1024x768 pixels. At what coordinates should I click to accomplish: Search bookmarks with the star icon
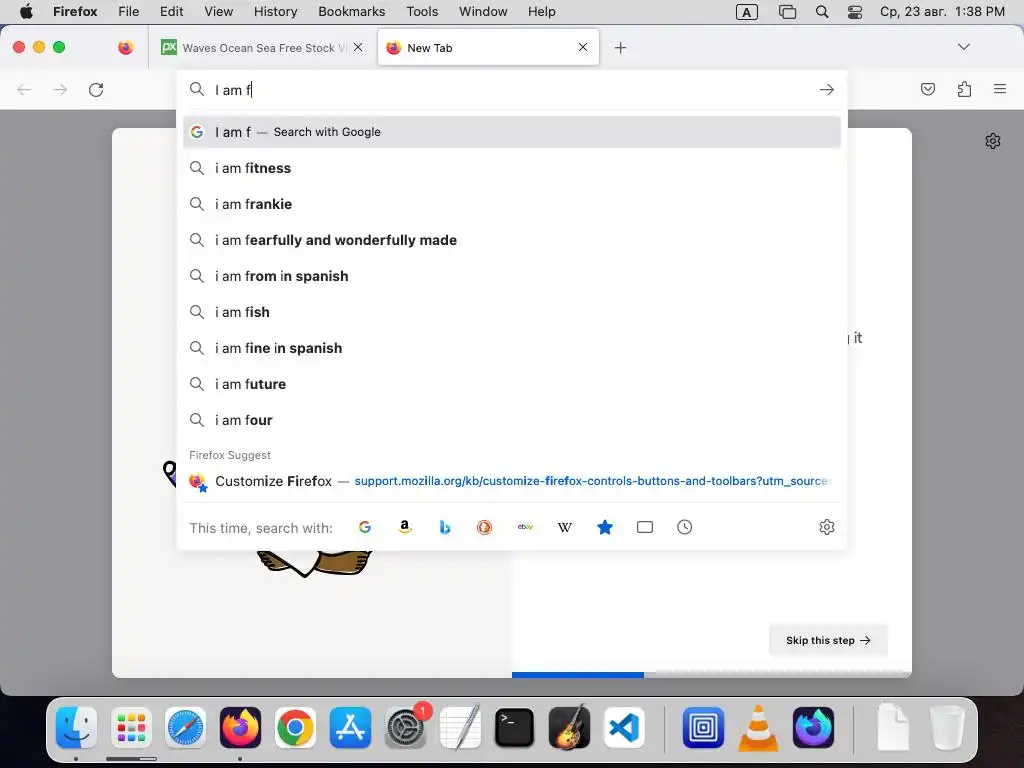(605, 527)
